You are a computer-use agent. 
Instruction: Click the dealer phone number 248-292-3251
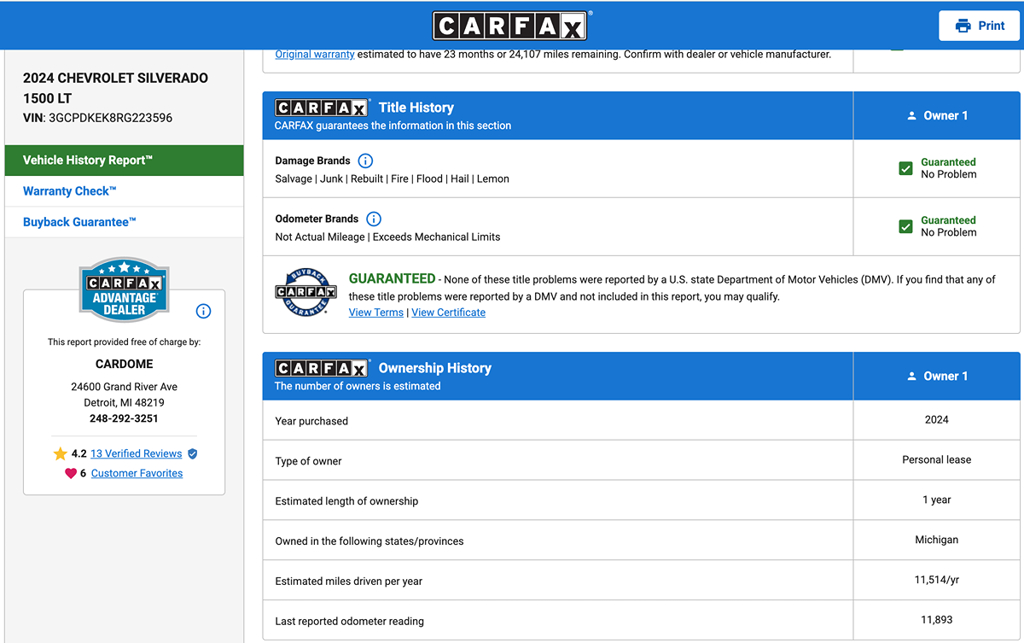(x=124, y=418)
